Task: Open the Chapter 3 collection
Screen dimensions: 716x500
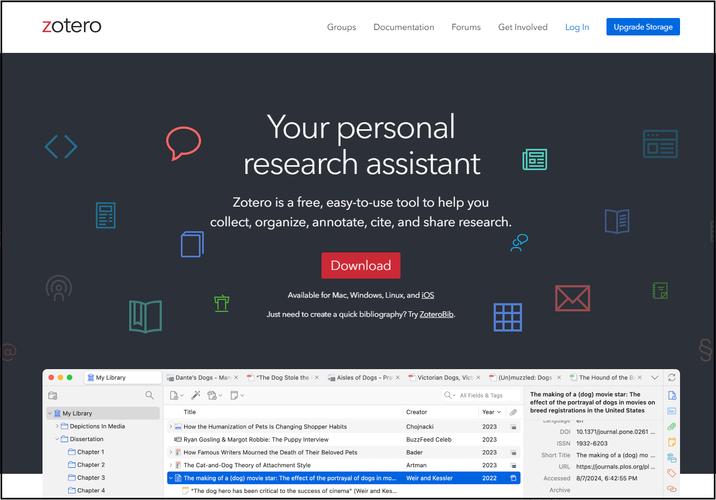Action: [x=86, y=477]
